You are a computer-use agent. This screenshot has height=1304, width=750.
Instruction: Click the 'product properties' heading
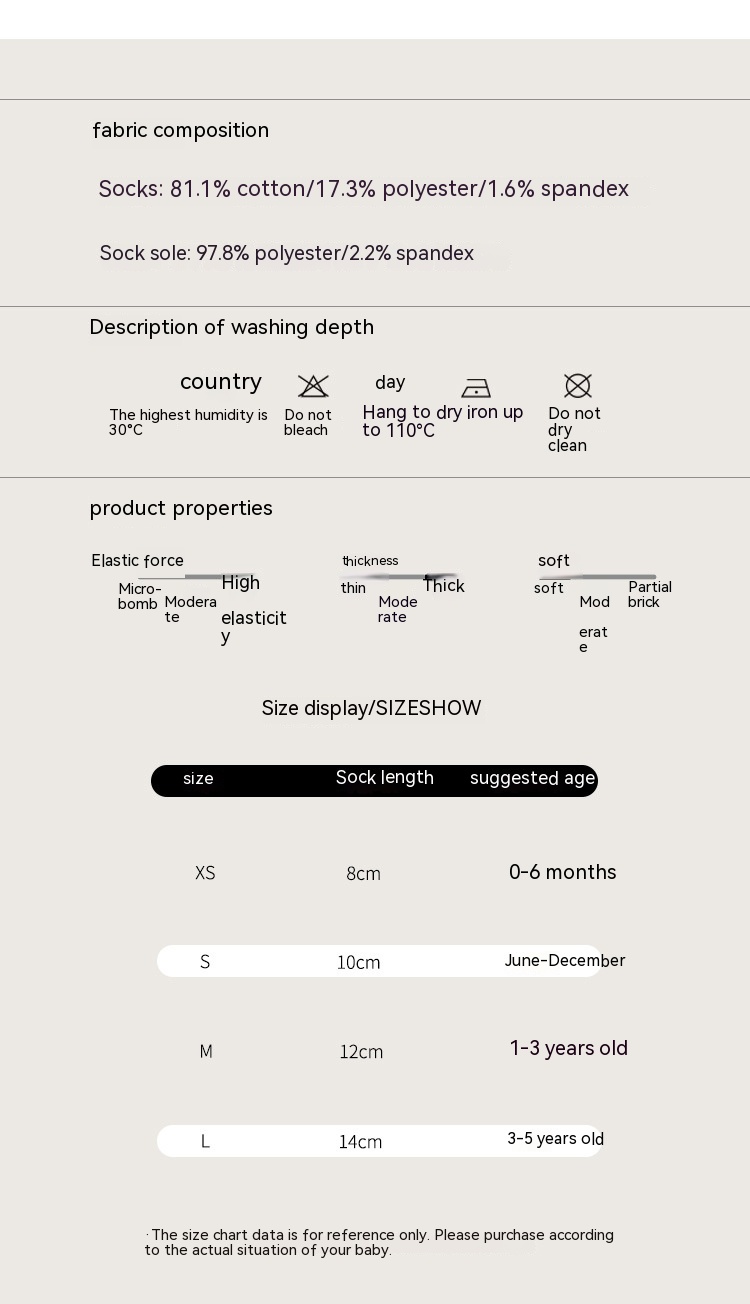point(181,508)
